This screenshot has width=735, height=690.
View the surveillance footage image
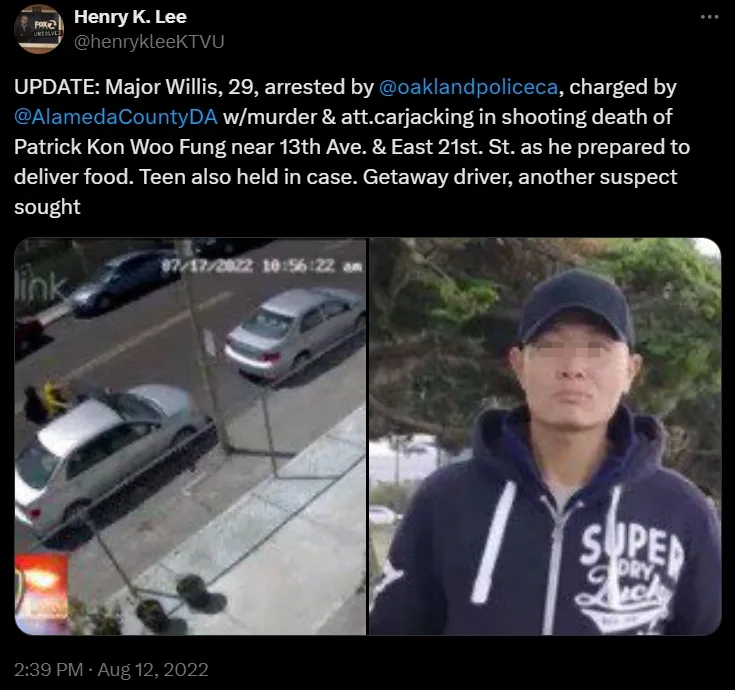190,436
